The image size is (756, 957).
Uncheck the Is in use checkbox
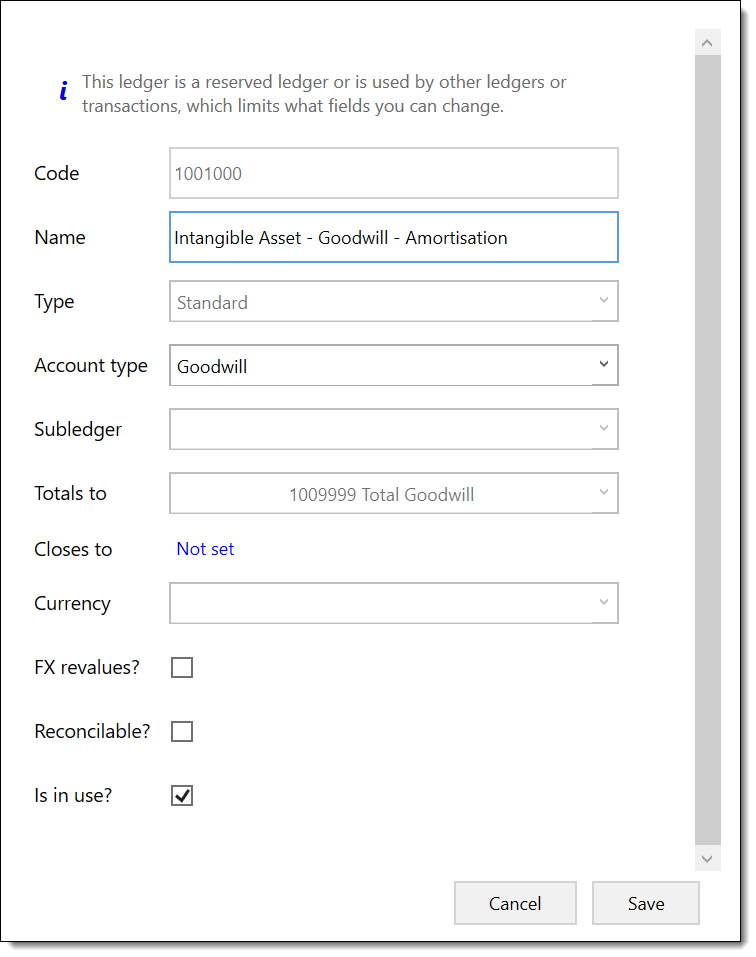click(x=181, y=795)
